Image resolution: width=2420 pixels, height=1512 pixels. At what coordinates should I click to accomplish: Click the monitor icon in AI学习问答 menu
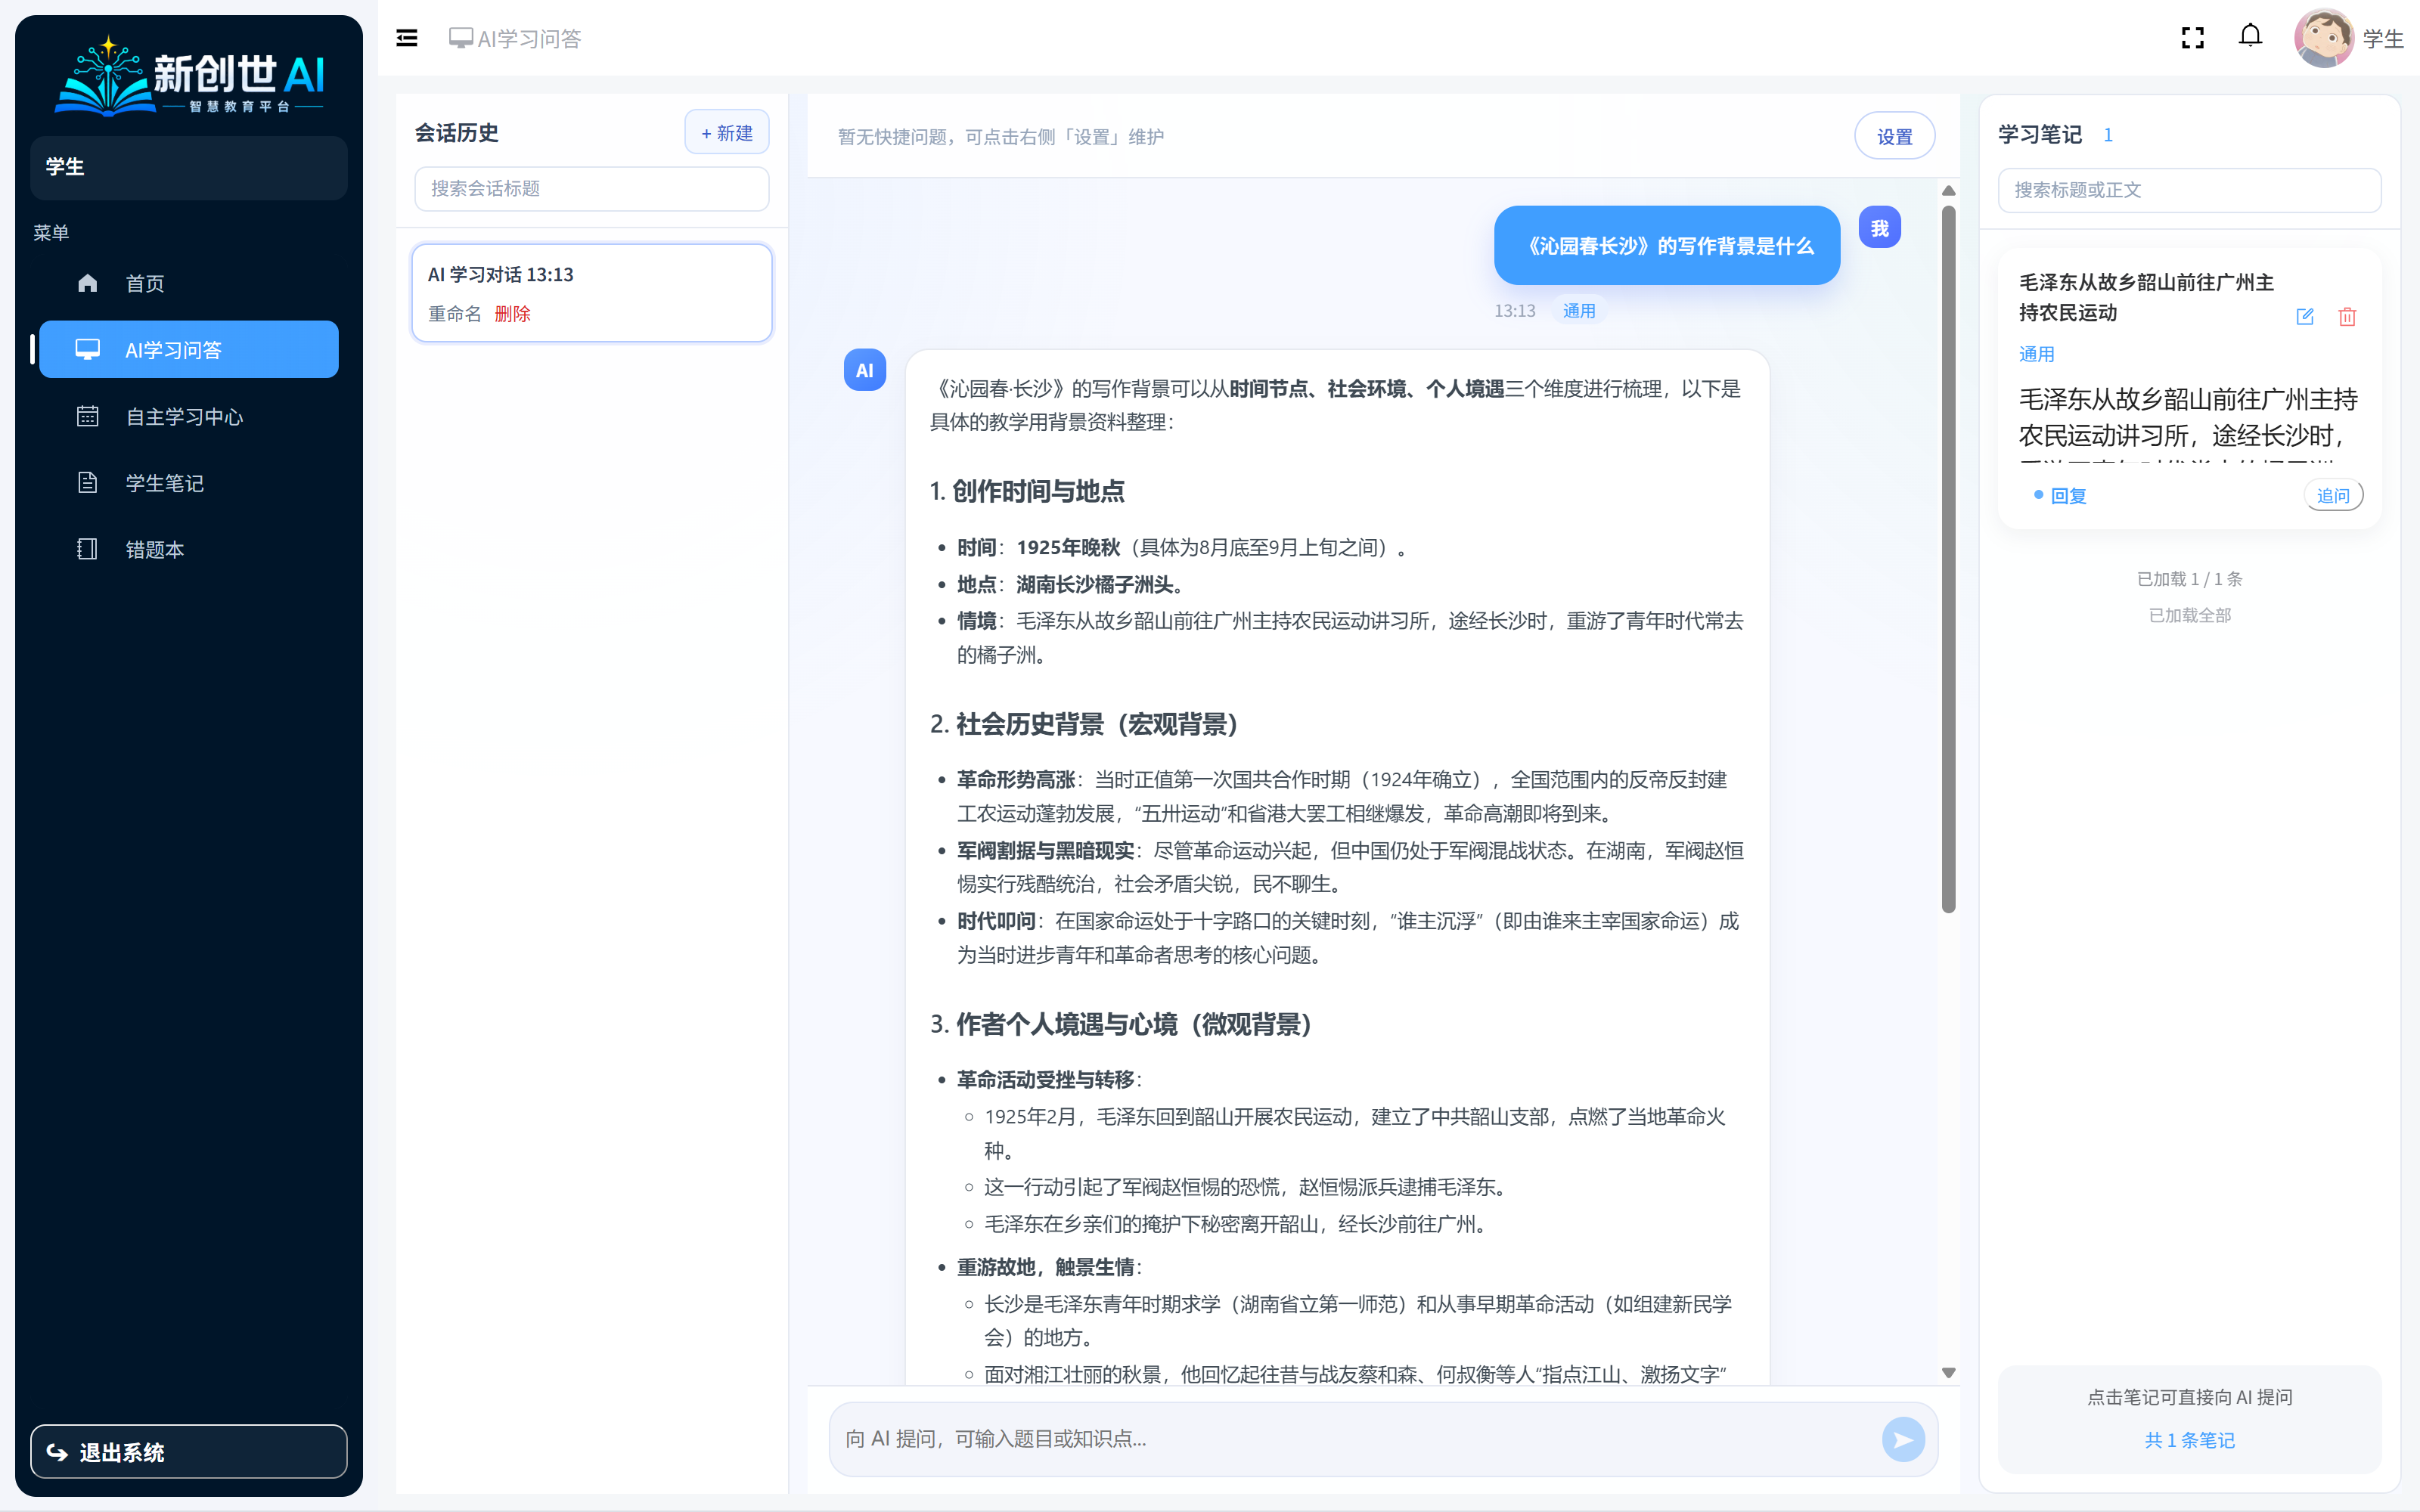(88, 349)
